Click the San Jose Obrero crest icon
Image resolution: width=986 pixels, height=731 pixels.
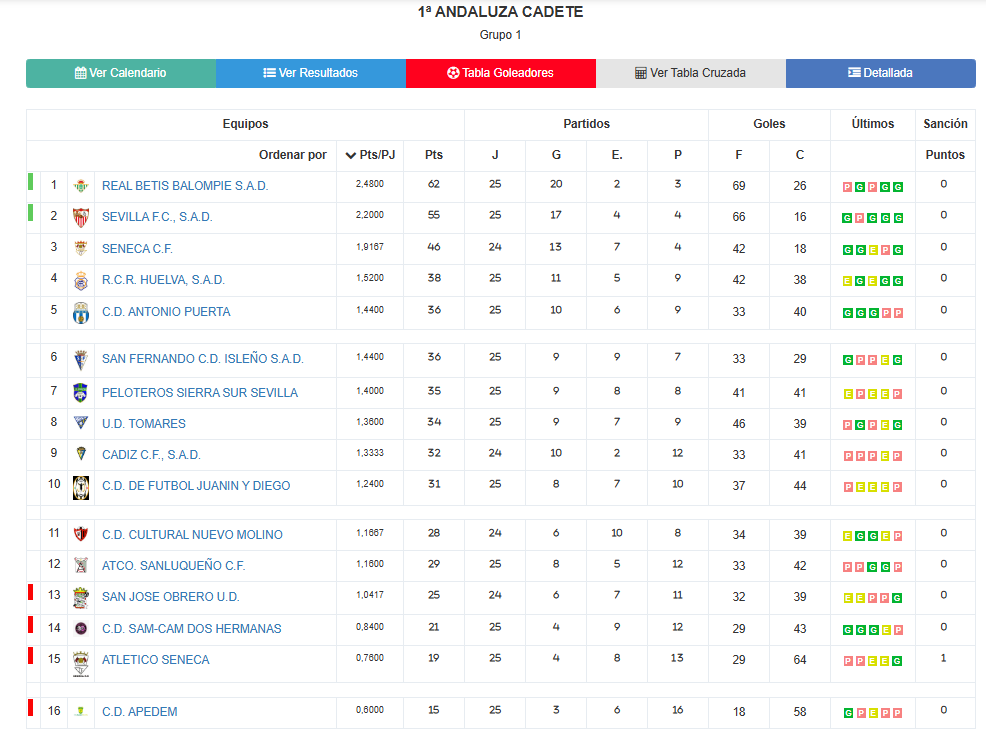[x=80, y=598]
